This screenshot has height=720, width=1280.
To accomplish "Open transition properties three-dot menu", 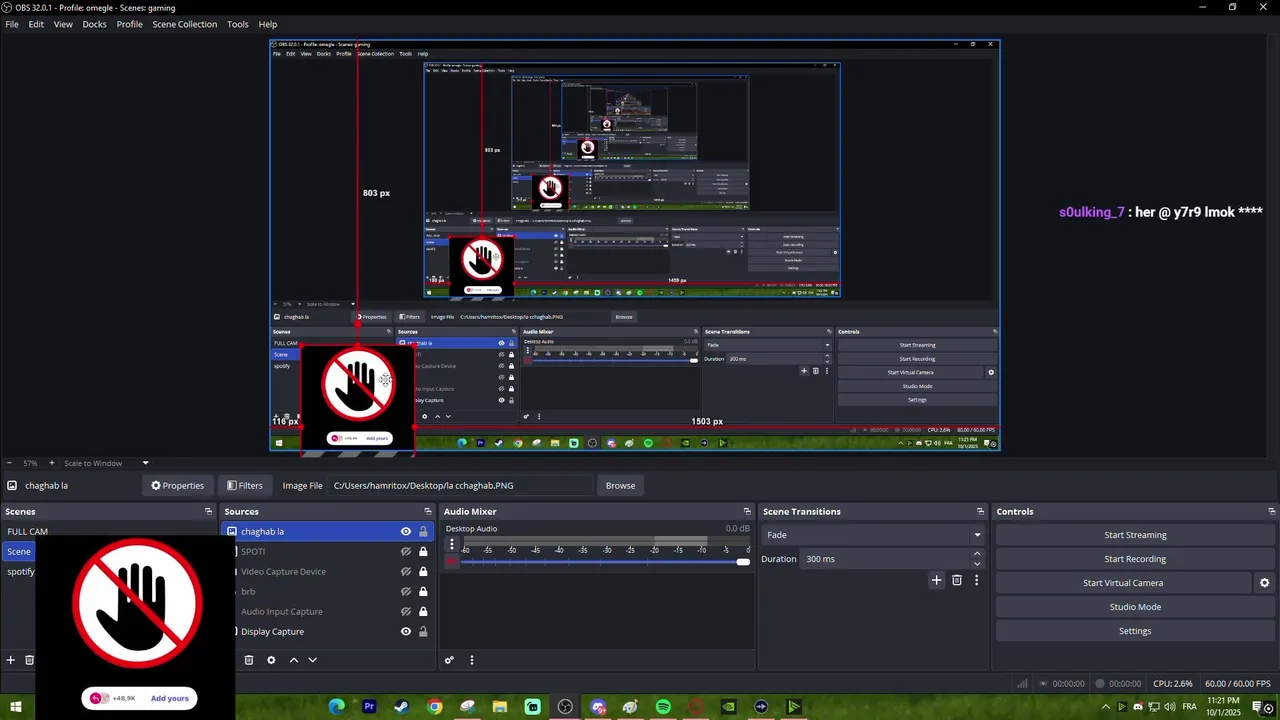I will pos(976,580).
